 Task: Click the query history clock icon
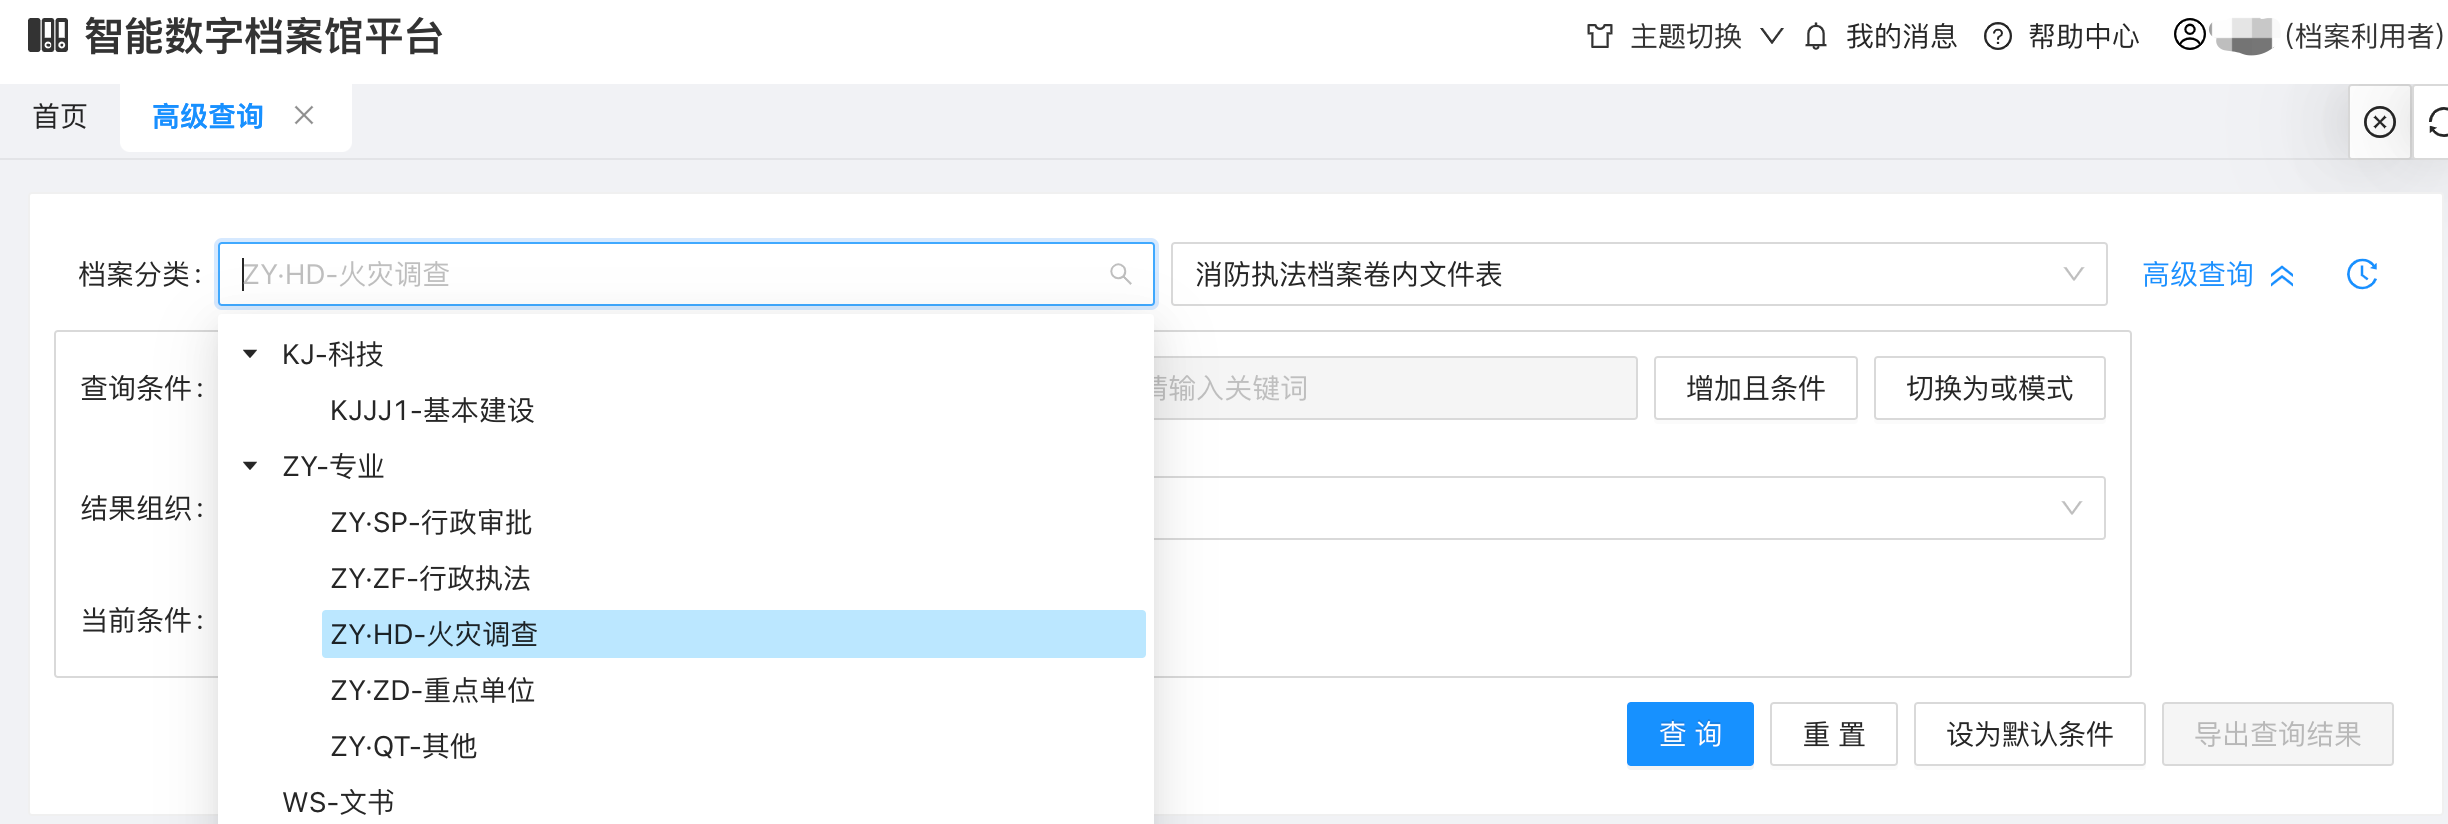(2361, 274)
